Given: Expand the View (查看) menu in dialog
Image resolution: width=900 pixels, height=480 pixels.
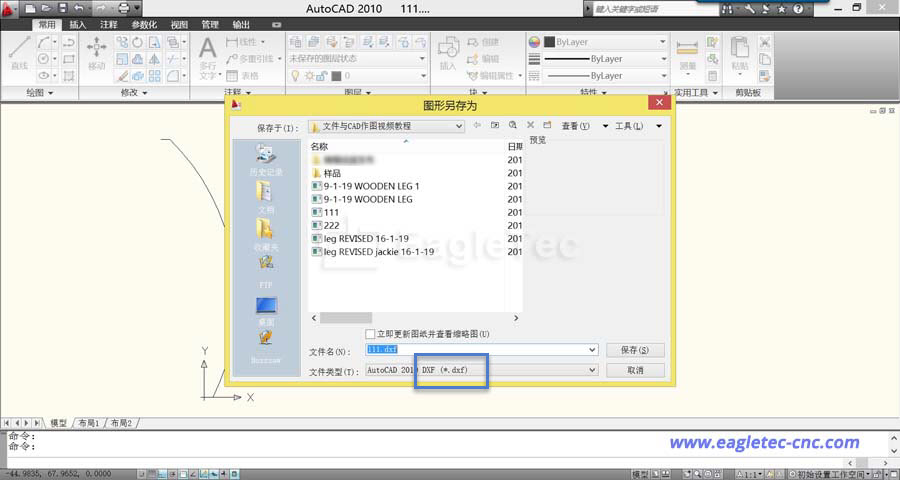Looking at the screenshot, I should point(584,126).
